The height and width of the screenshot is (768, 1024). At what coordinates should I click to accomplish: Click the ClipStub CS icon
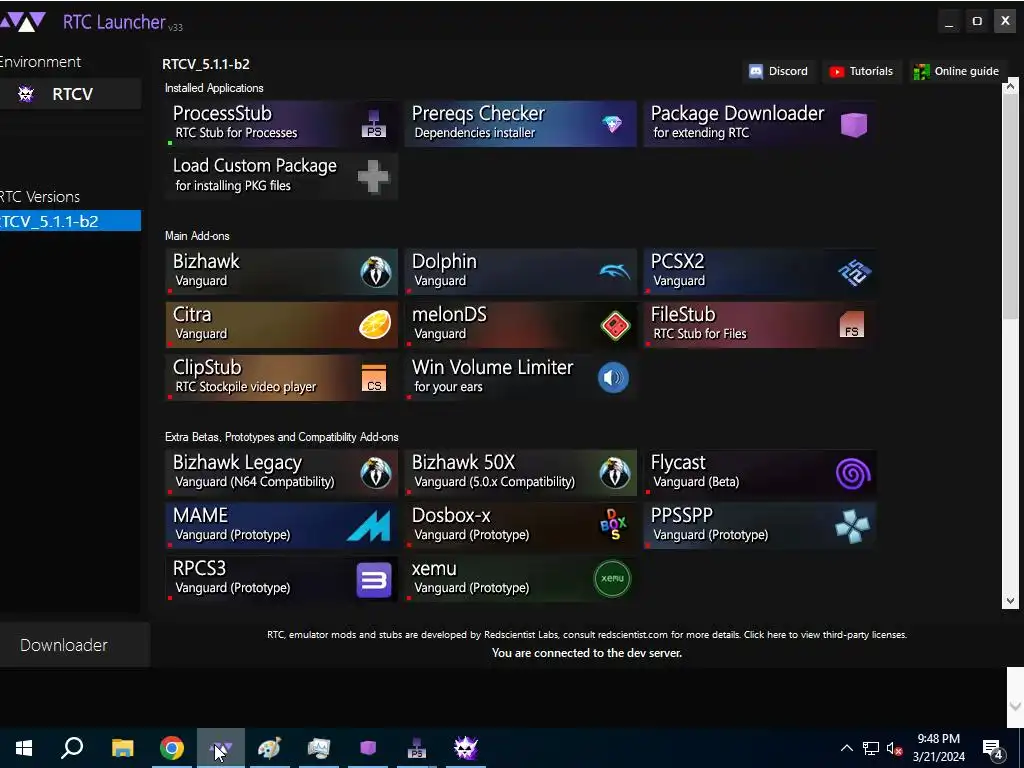click(x=374, y=378)
